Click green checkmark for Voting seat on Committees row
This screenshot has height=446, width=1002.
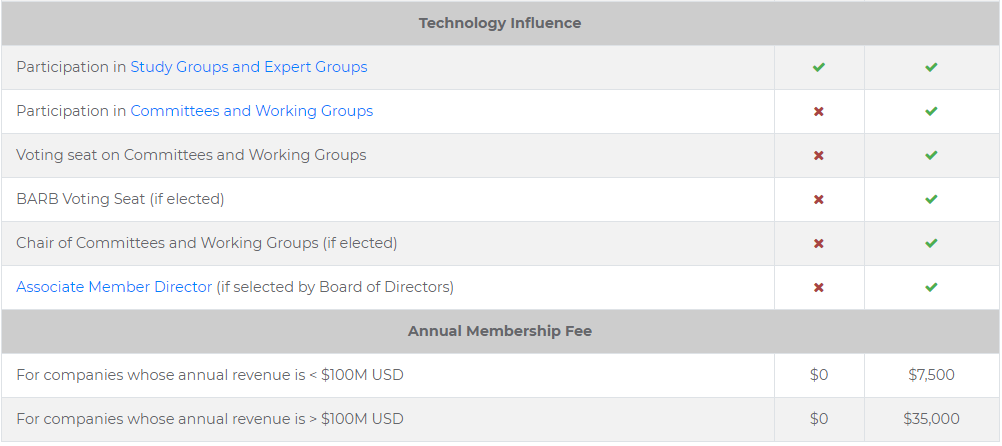[931, 155]
